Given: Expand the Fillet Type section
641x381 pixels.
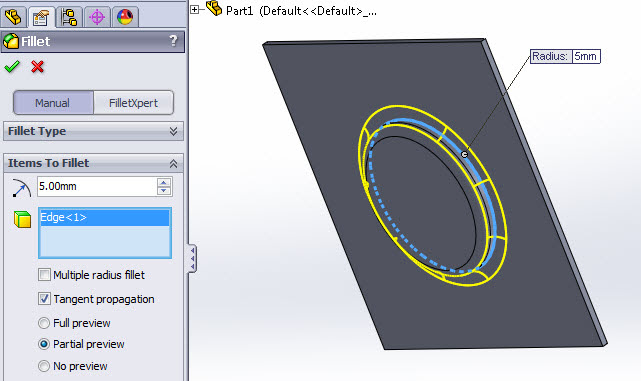Looking at the screenshot, I should tap(173, 131).
